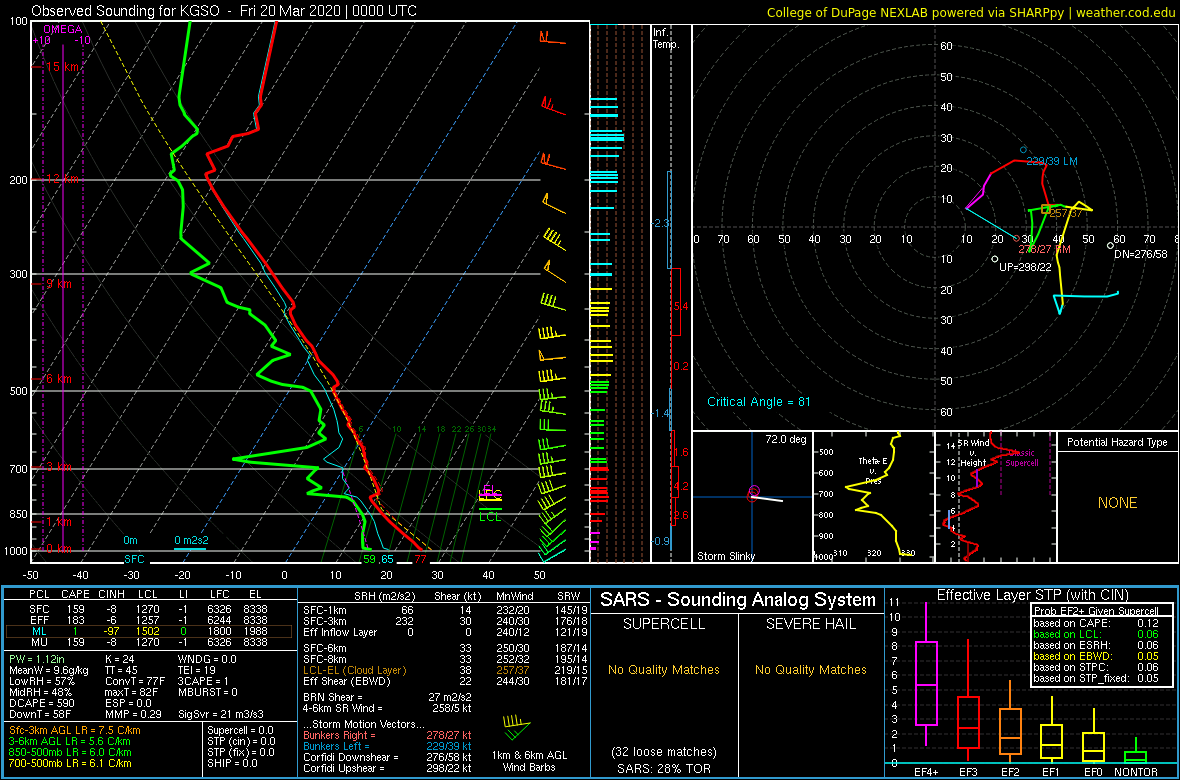The width and height of the screenshot is (1180, 780).
Task: Click the 'SARS - Sounding Analog System' heading
Action: point(738,600)
